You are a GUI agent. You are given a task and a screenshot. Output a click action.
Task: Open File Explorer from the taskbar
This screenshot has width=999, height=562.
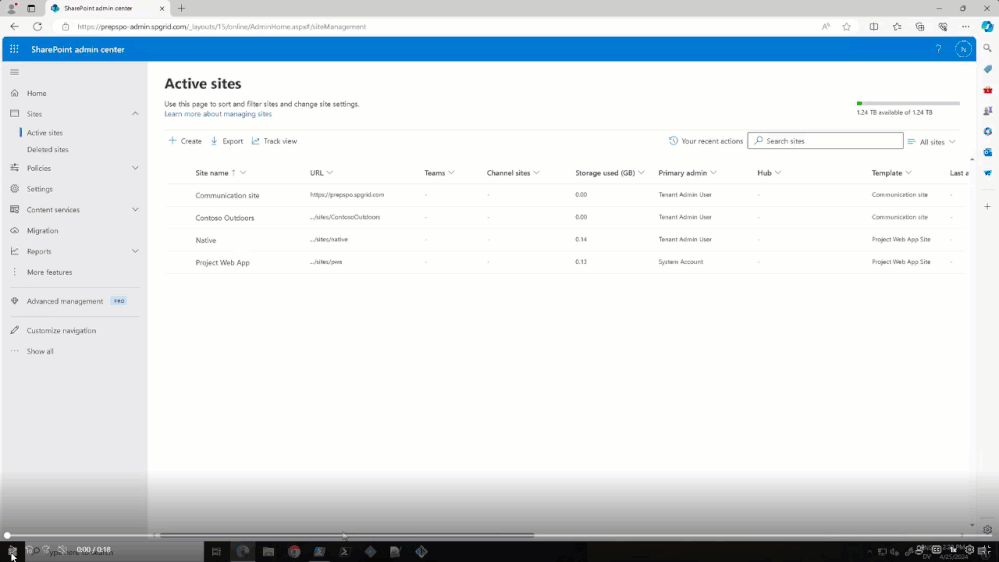click(x=268, y=552)
